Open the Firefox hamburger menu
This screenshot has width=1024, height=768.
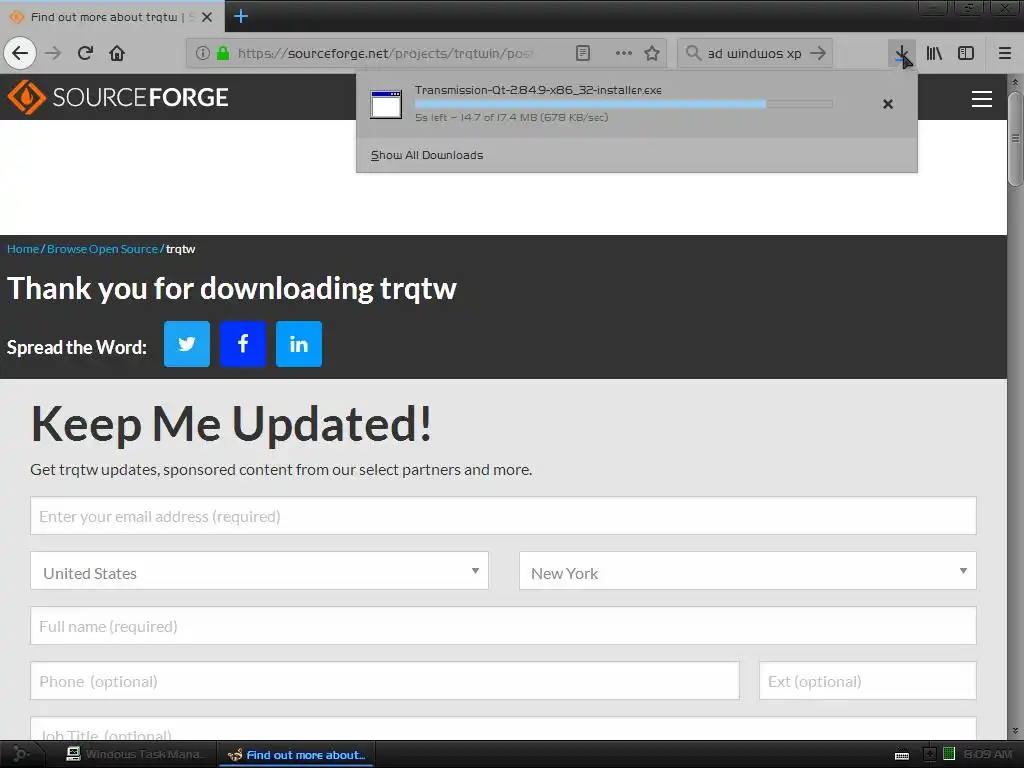[1004, 53]
